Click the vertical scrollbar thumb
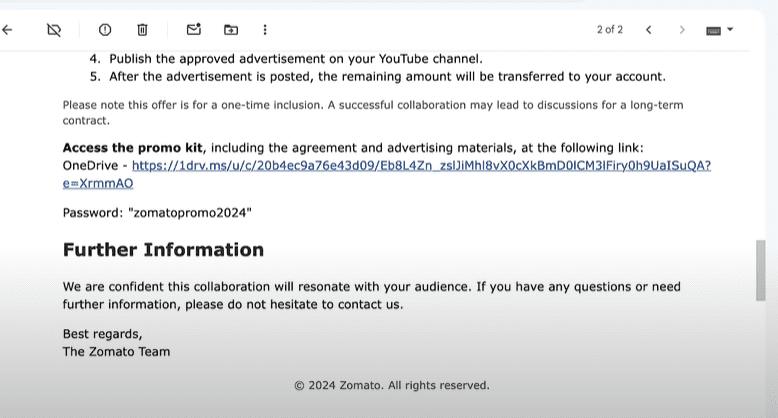The width and height of the screenshot is (778, 418). (x=760, y=270)
